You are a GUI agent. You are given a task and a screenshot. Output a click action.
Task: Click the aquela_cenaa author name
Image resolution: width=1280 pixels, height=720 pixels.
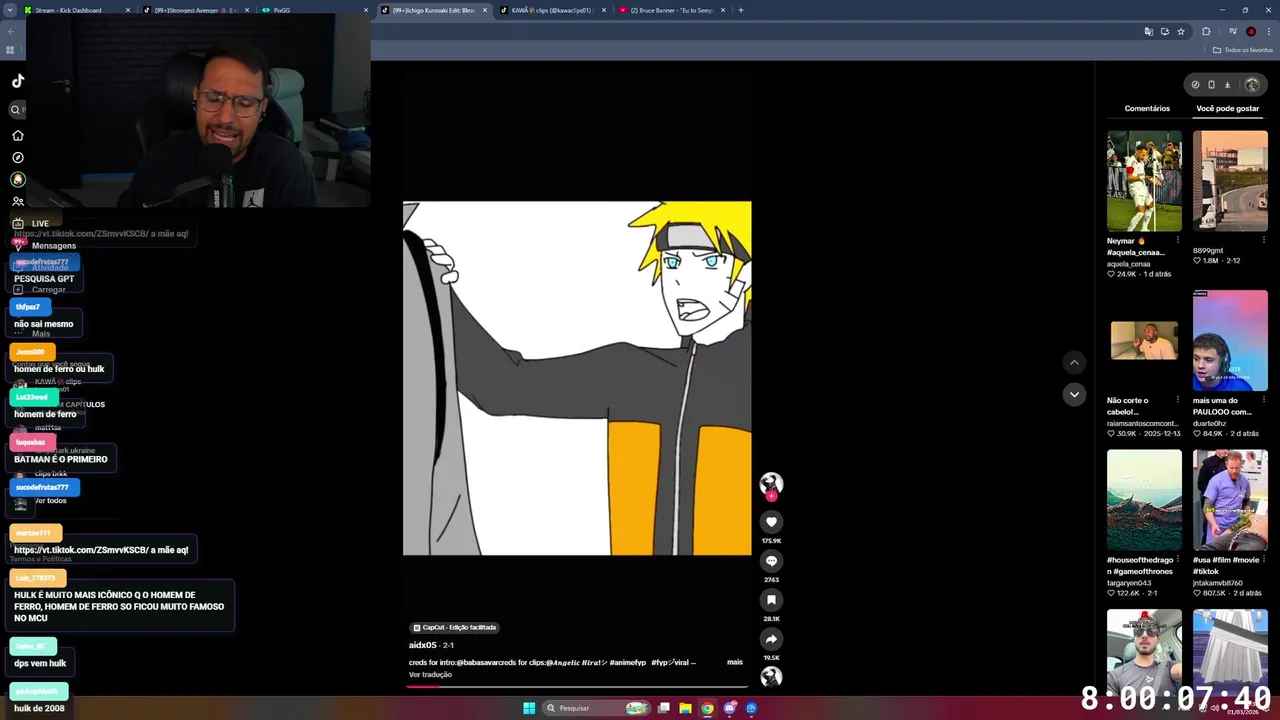click(x=1129, y=264)
